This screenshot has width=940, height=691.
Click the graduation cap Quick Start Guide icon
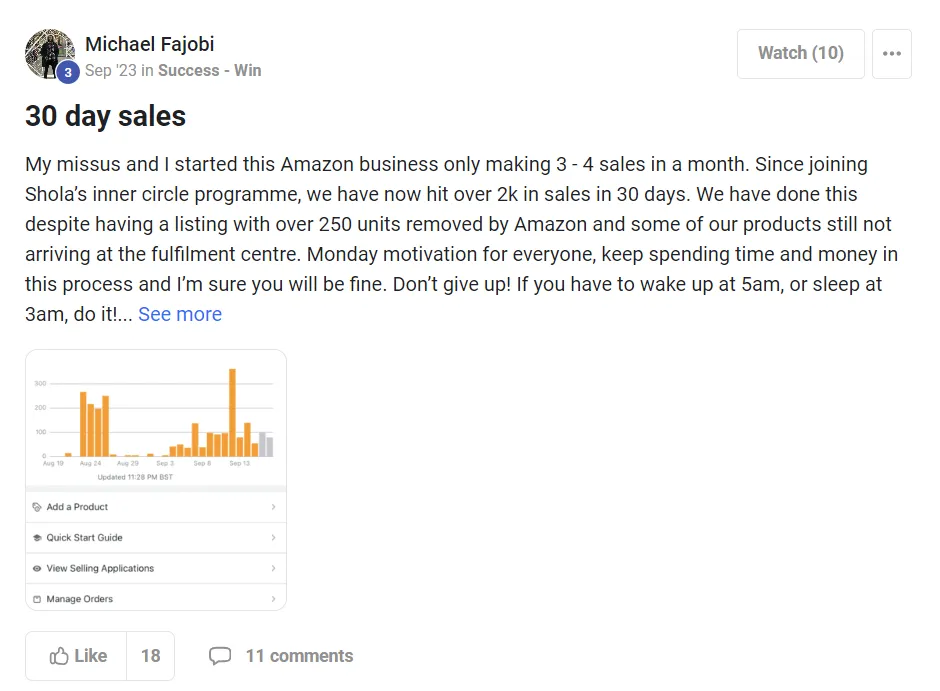[x=37, y=538]
